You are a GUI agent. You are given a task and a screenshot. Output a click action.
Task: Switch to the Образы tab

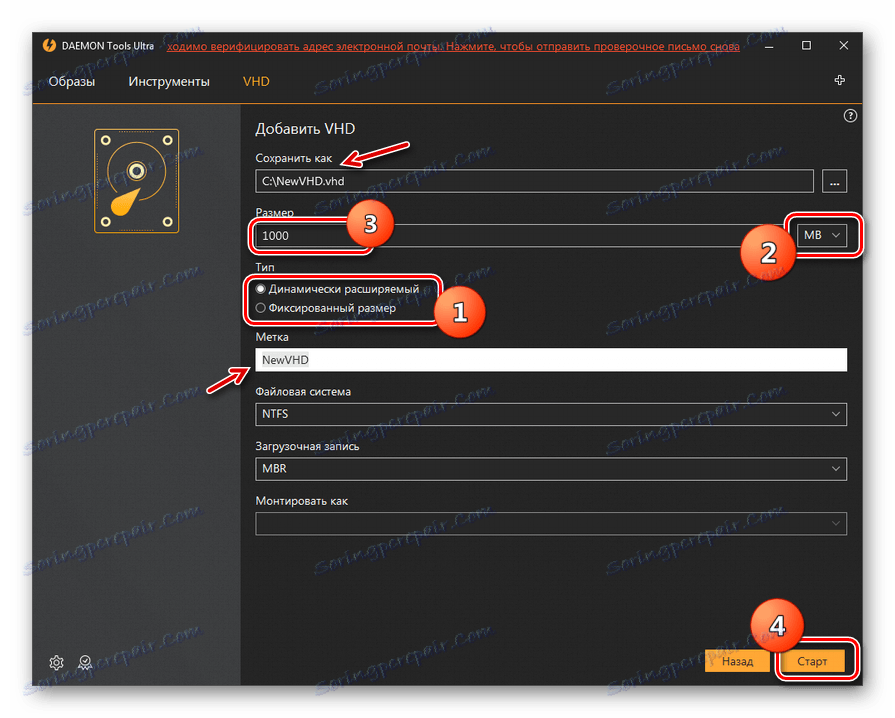tap(71, 82)
